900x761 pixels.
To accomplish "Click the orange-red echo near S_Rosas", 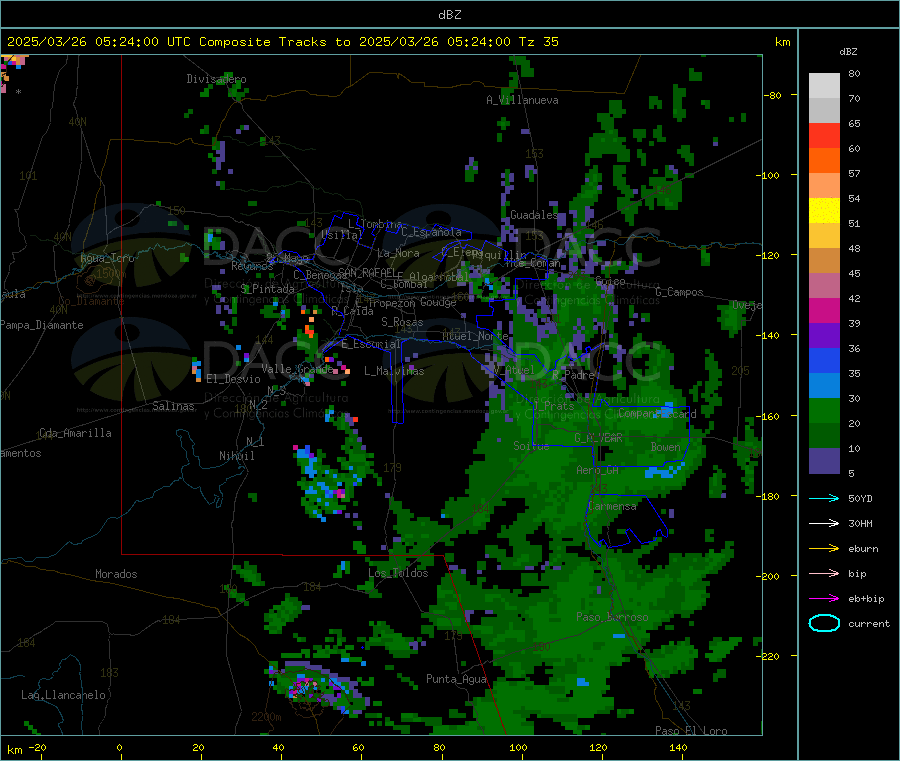I will click(309, 331).
